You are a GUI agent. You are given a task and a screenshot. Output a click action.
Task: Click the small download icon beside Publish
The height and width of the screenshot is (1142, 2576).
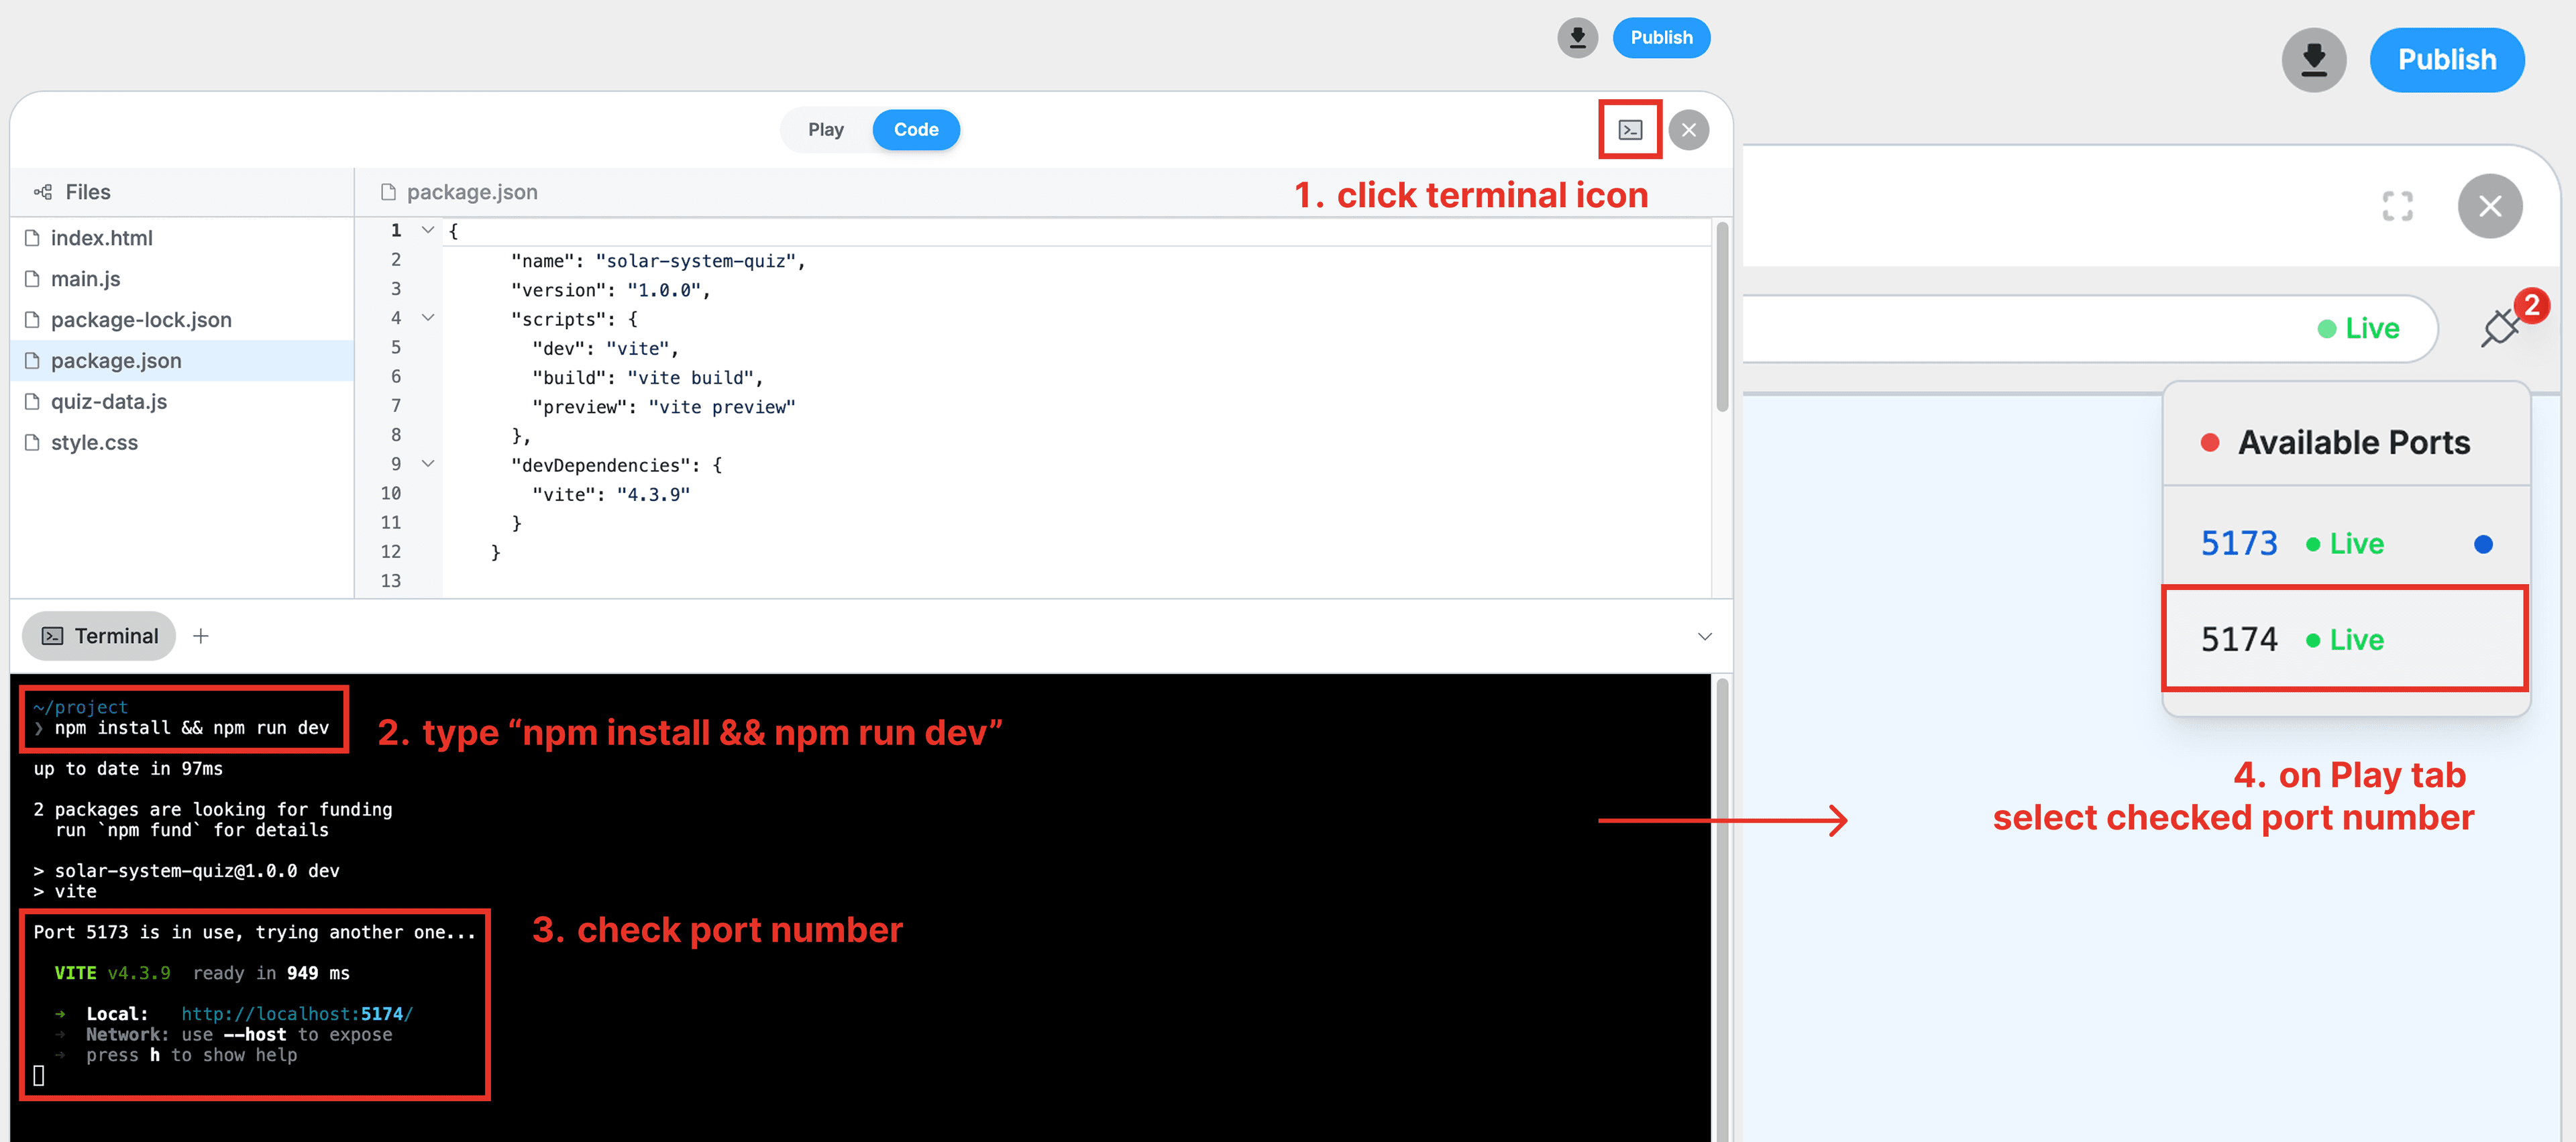tap(1577, 38)
